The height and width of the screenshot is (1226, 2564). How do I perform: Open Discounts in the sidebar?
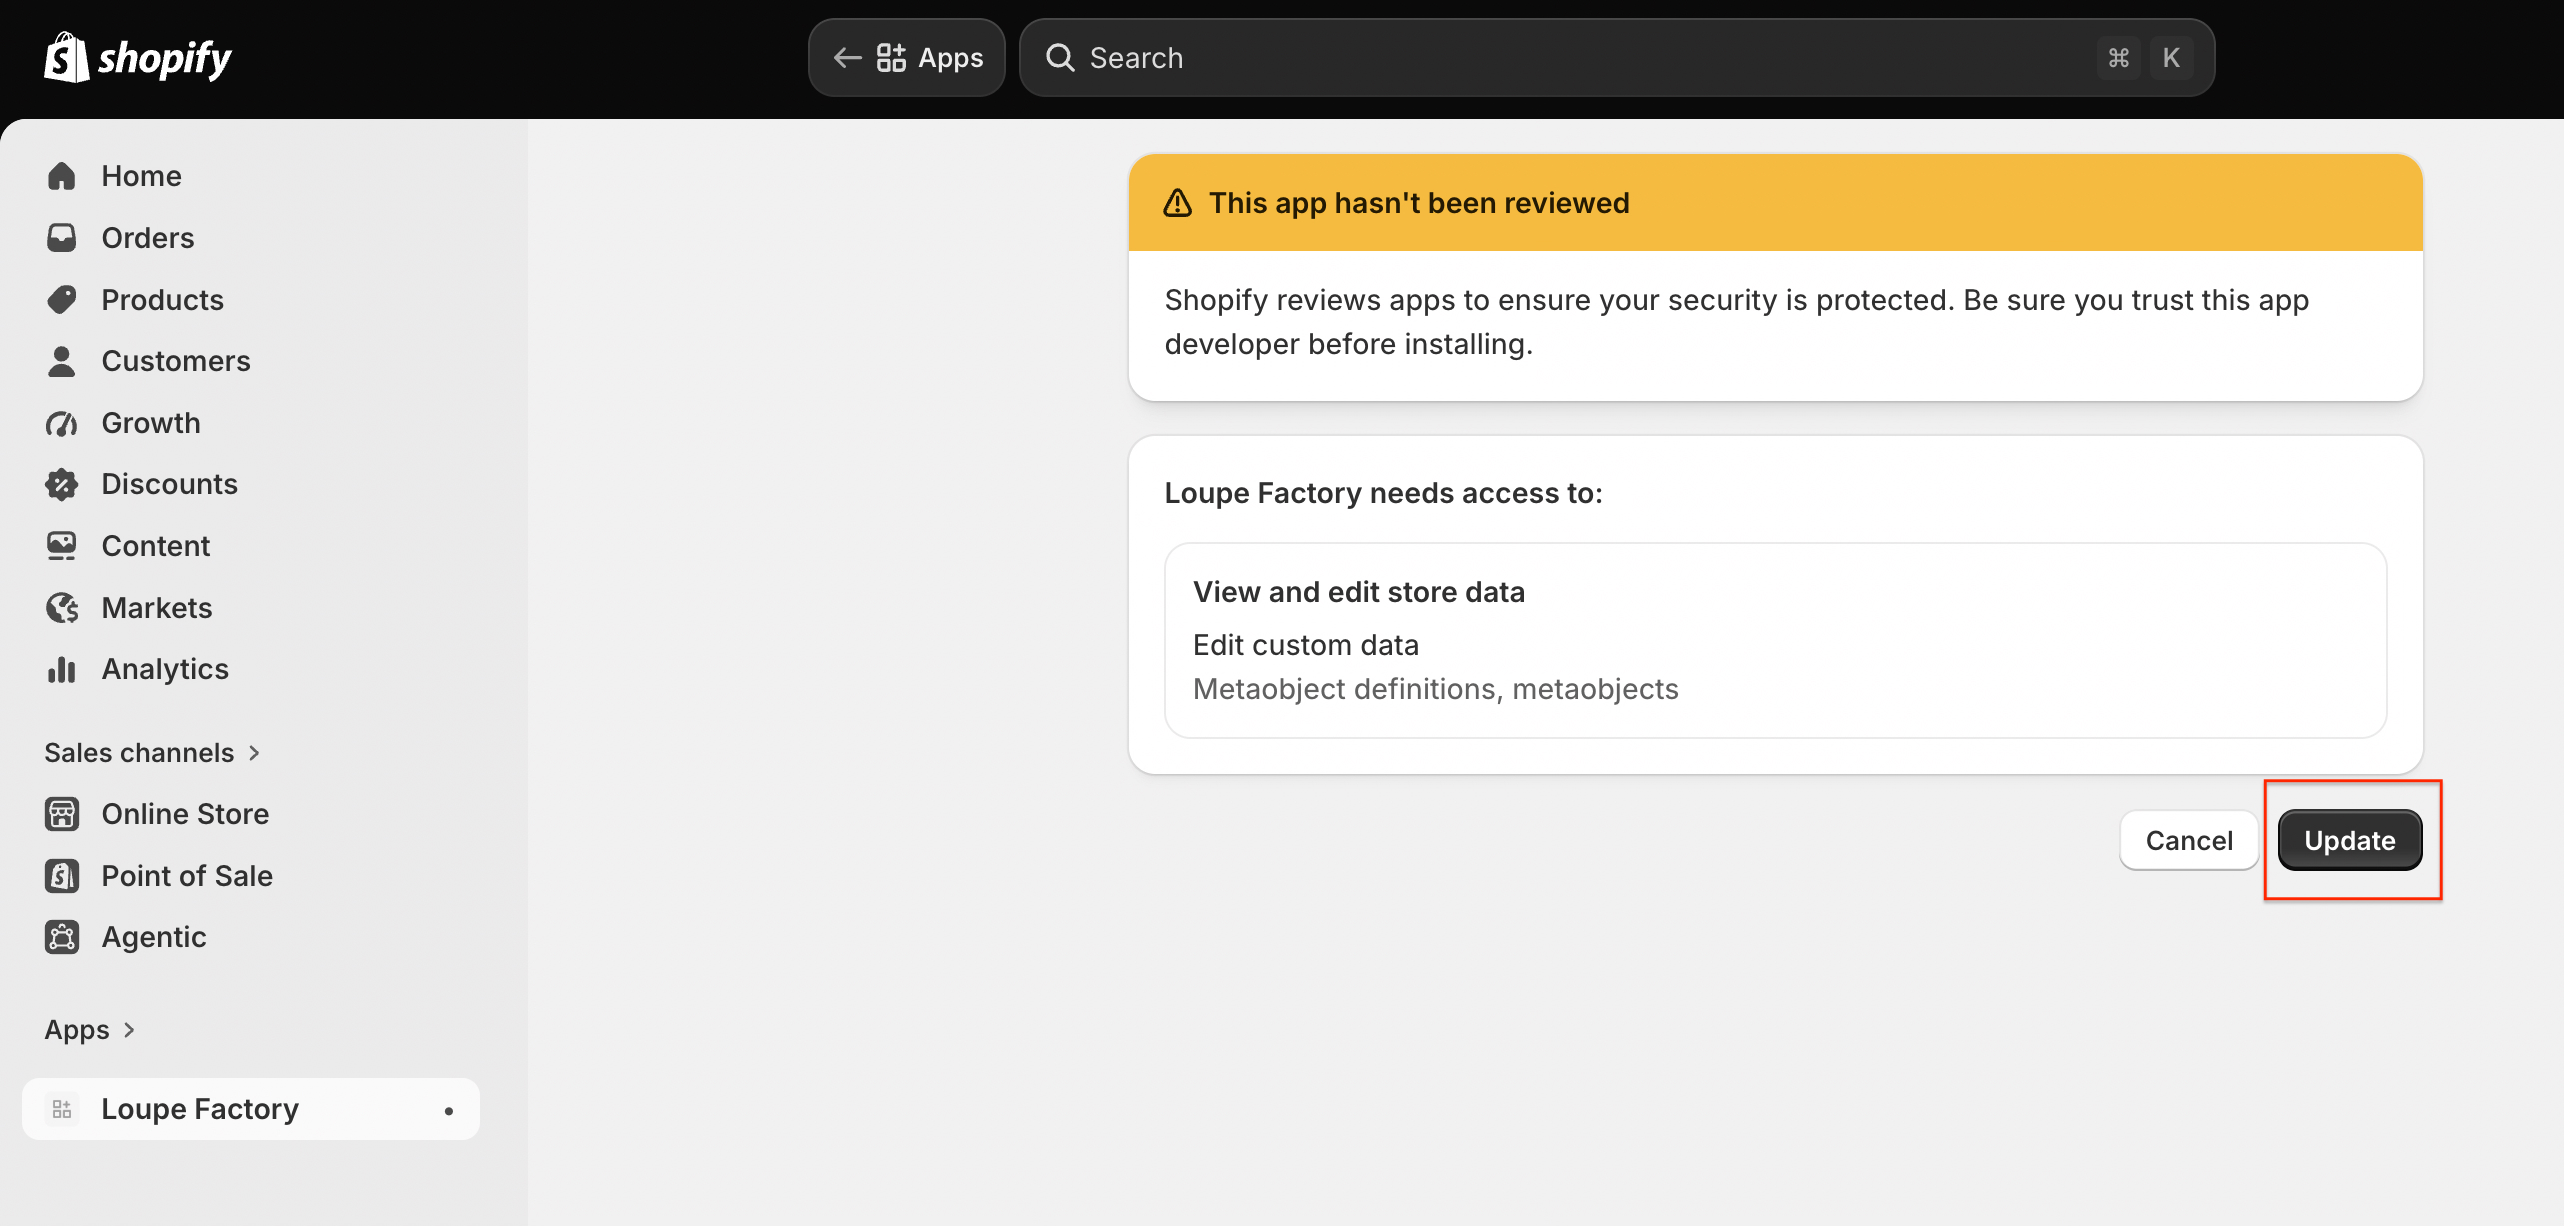(x=251, y=484)
